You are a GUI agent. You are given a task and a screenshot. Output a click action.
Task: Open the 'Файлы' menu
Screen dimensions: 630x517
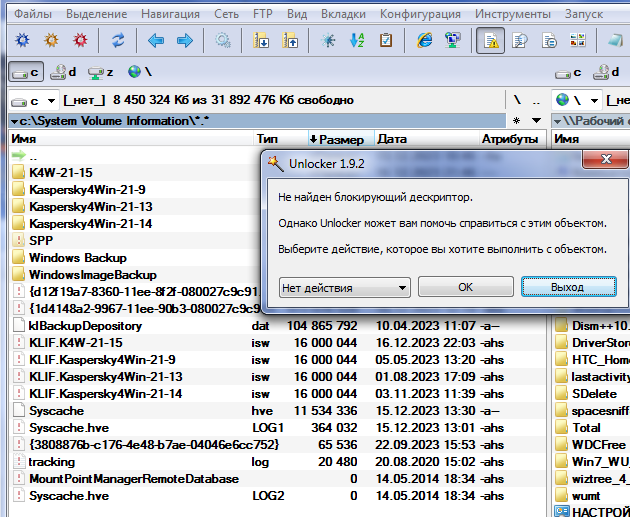(34, 15)
